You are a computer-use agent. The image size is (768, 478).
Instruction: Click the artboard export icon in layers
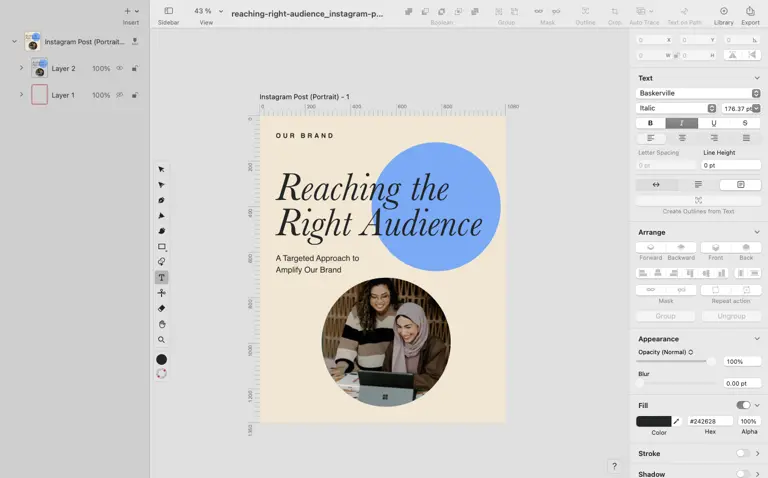pyautogui.click(x=135, y=42)
